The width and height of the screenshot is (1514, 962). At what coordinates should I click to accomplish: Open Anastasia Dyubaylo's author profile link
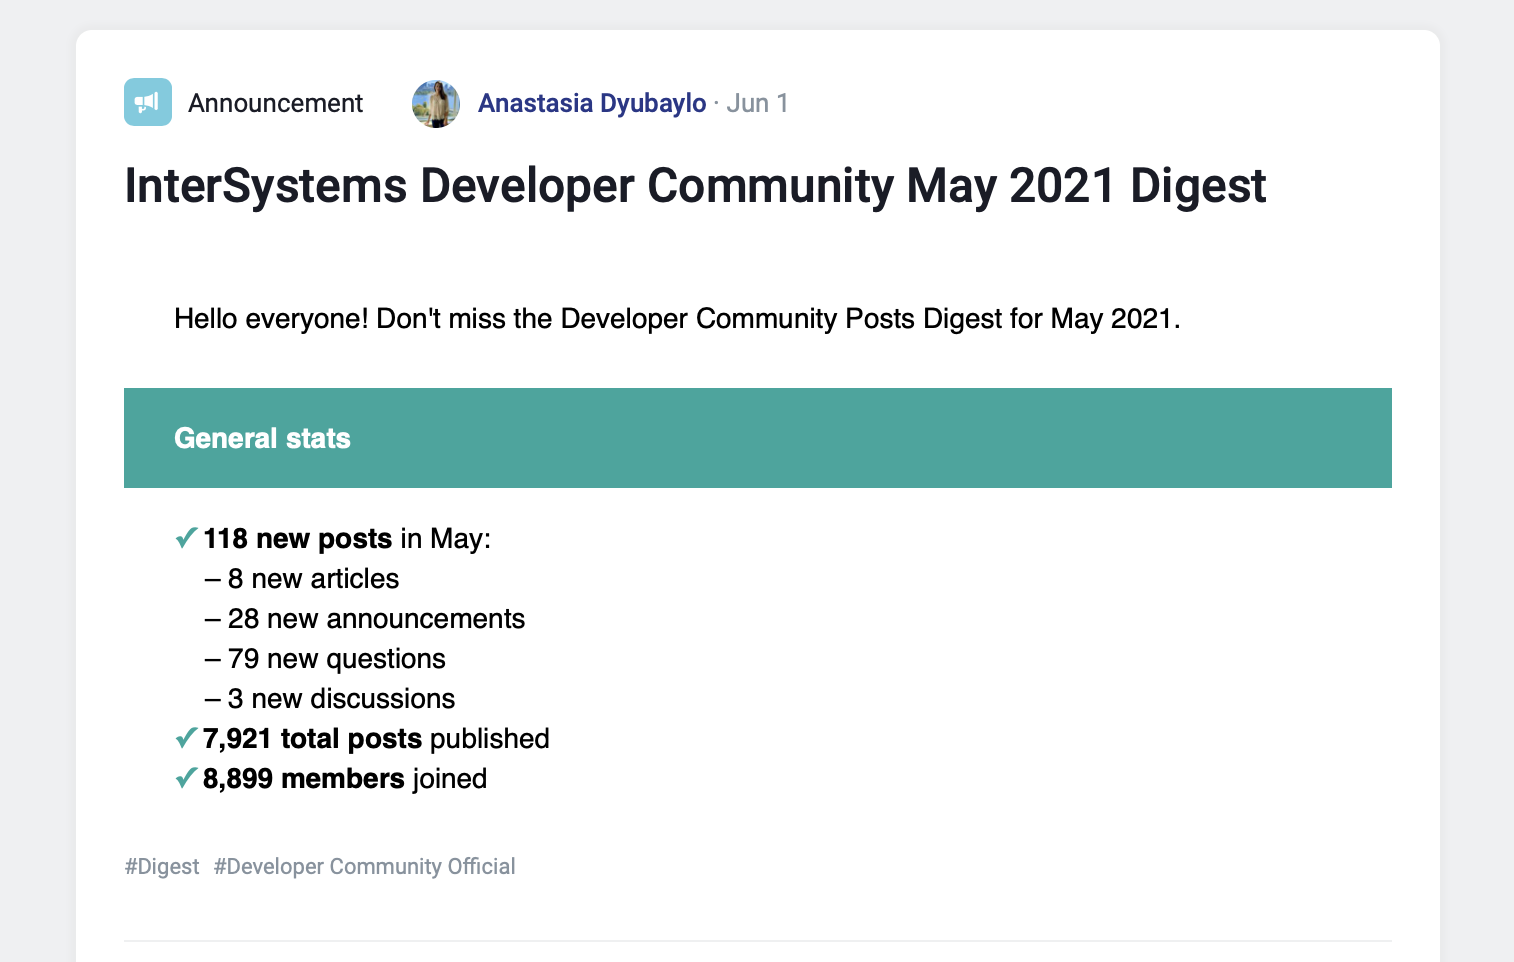[592, 103]
